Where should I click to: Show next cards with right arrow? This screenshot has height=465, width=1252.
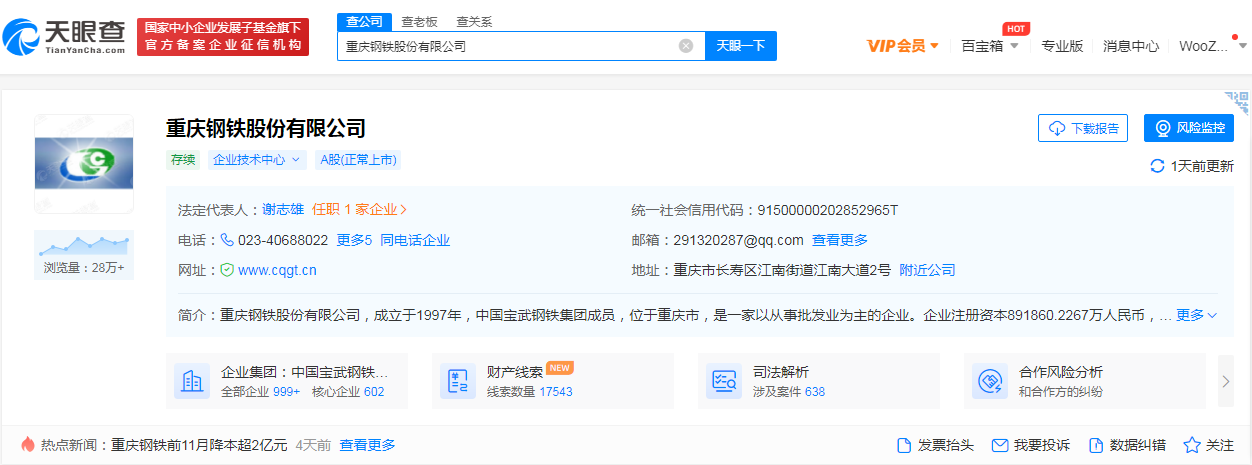point(1226,381)
